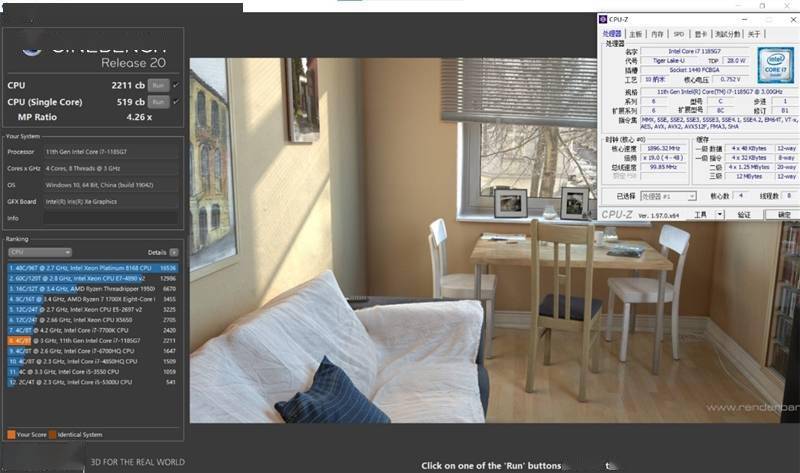Image resolution: width=800 pixels, height=473 pixels.
Task: Click the MP Ratio 4.26 x value
Action: (139, 117)
